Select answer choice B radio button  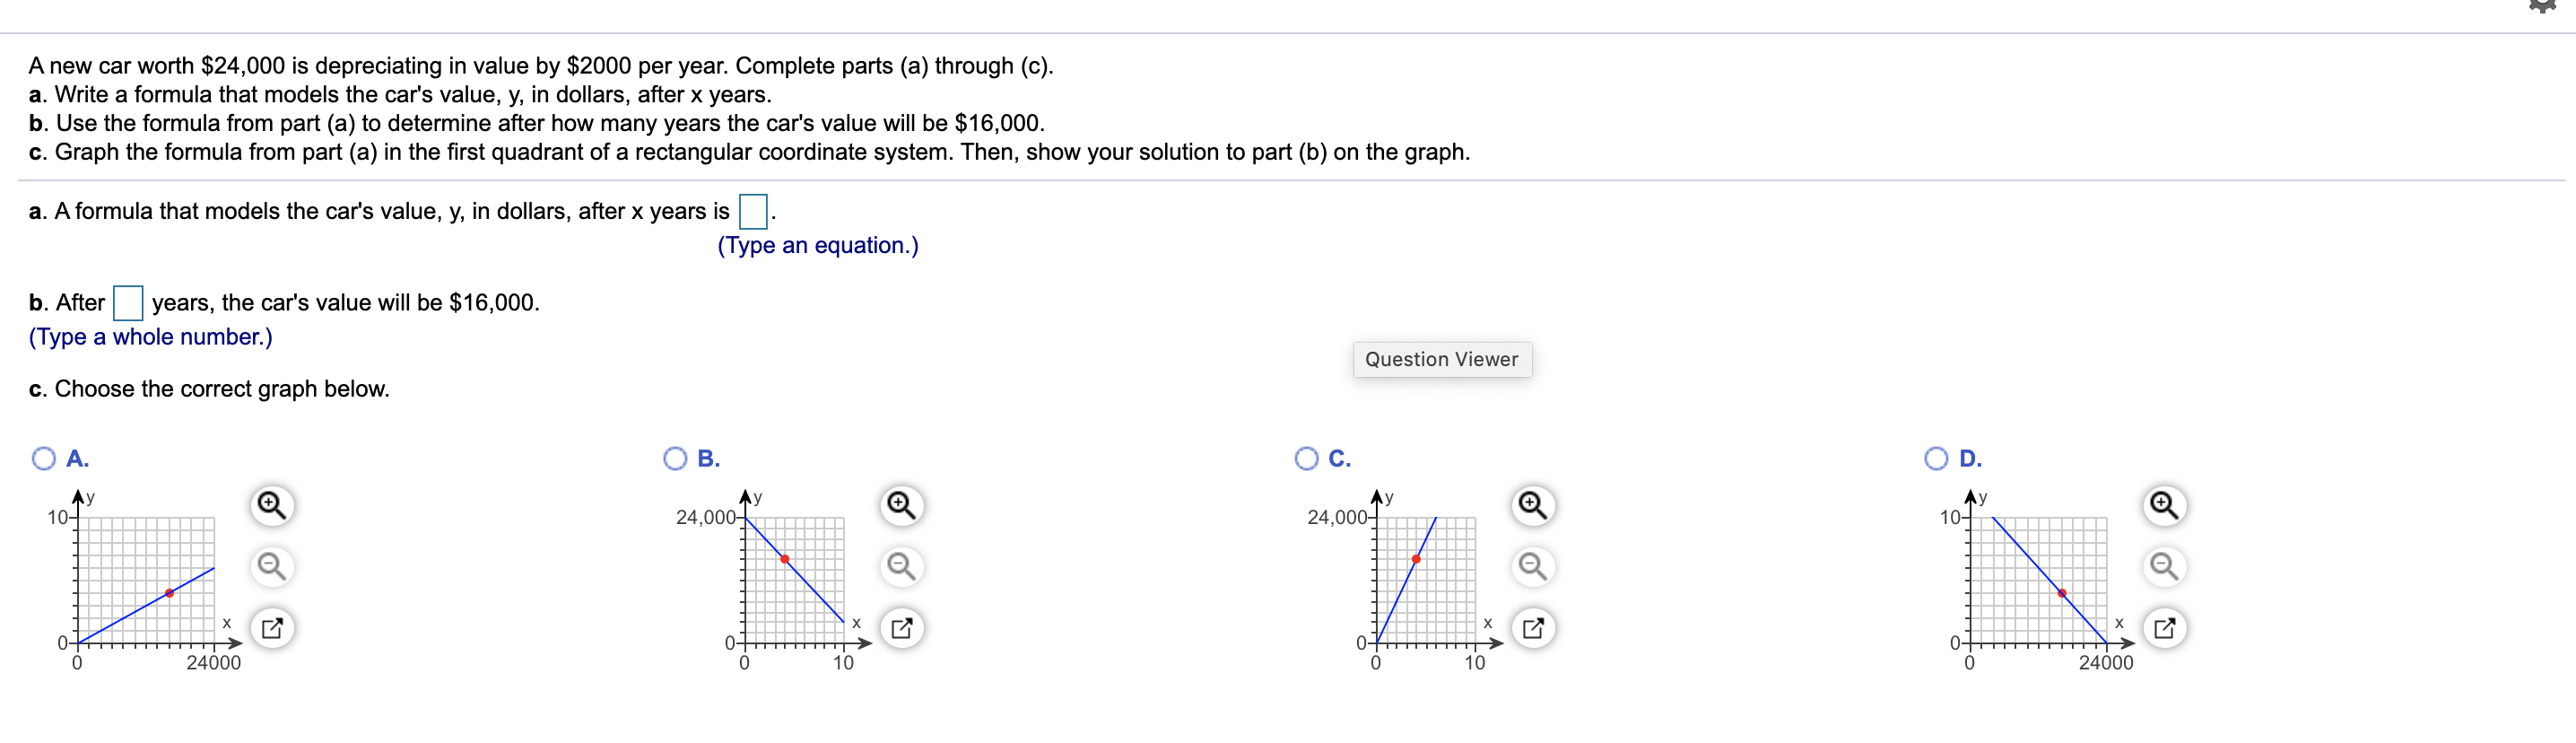(675, 458)
